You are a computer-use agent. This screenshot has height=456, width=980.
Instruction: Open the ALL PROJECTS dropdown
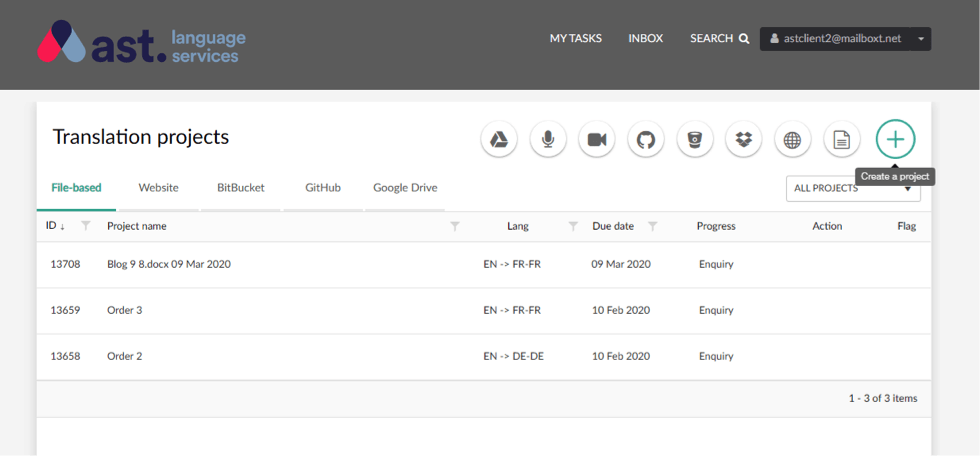click(x=853, y=188)
